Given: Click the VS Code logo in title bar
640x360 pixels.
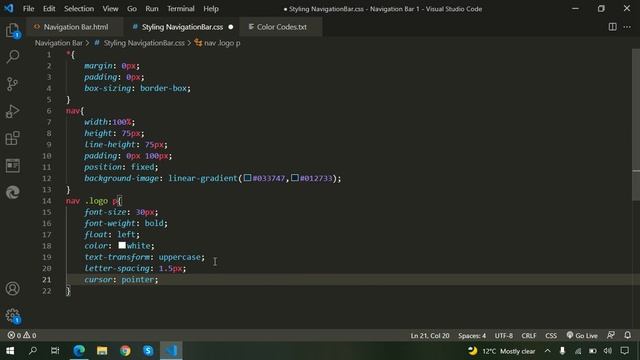Looking at the screenshot, I should coord(9,8).
